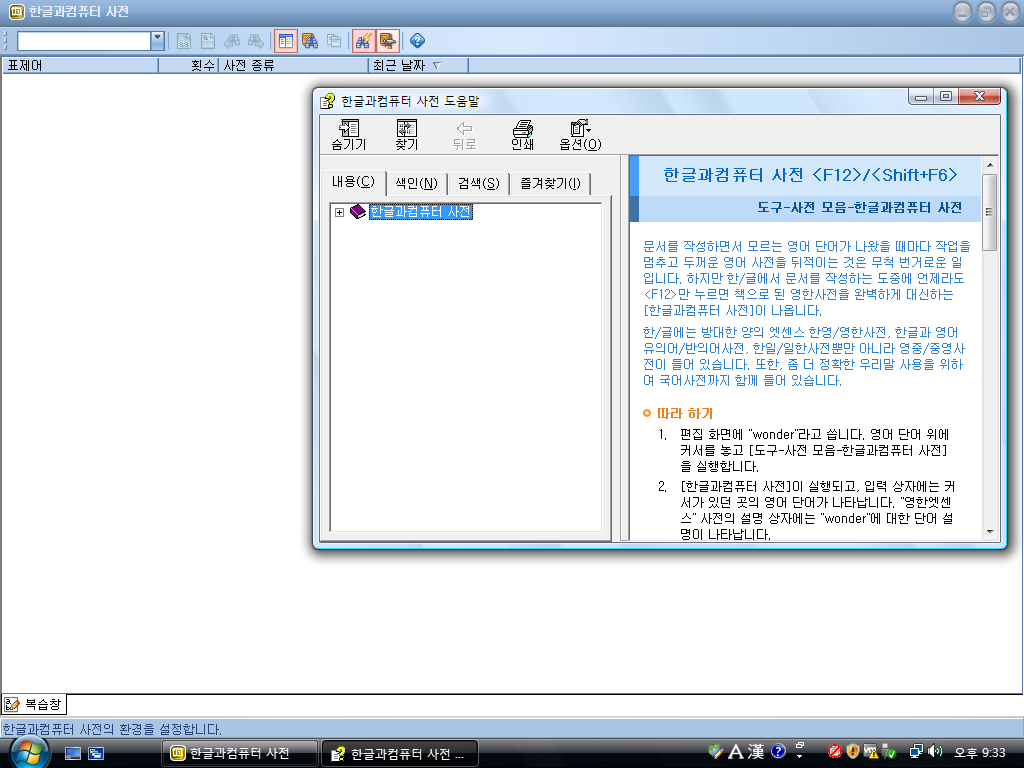Switch to the 즐겨찾기(I) favorites tab
Screen dimensions: 1024x768
(550, 184)
